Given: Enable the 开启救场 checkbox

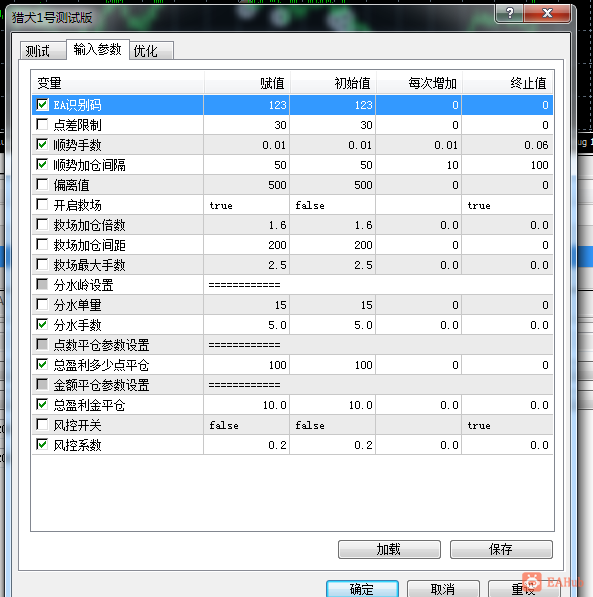Looking at the screenshot, I should coord(42,204).
